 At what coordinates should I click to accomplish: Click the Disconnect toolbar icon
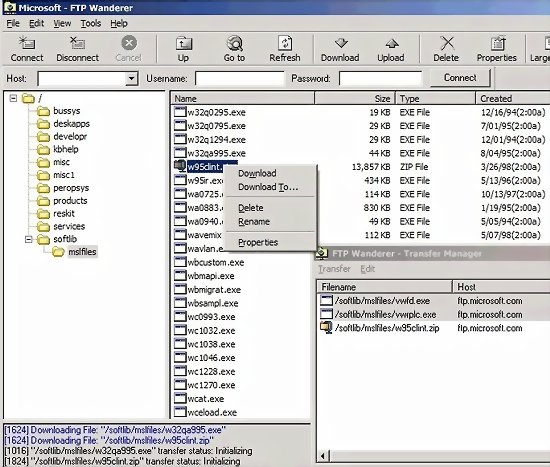(x=77, y=43)
